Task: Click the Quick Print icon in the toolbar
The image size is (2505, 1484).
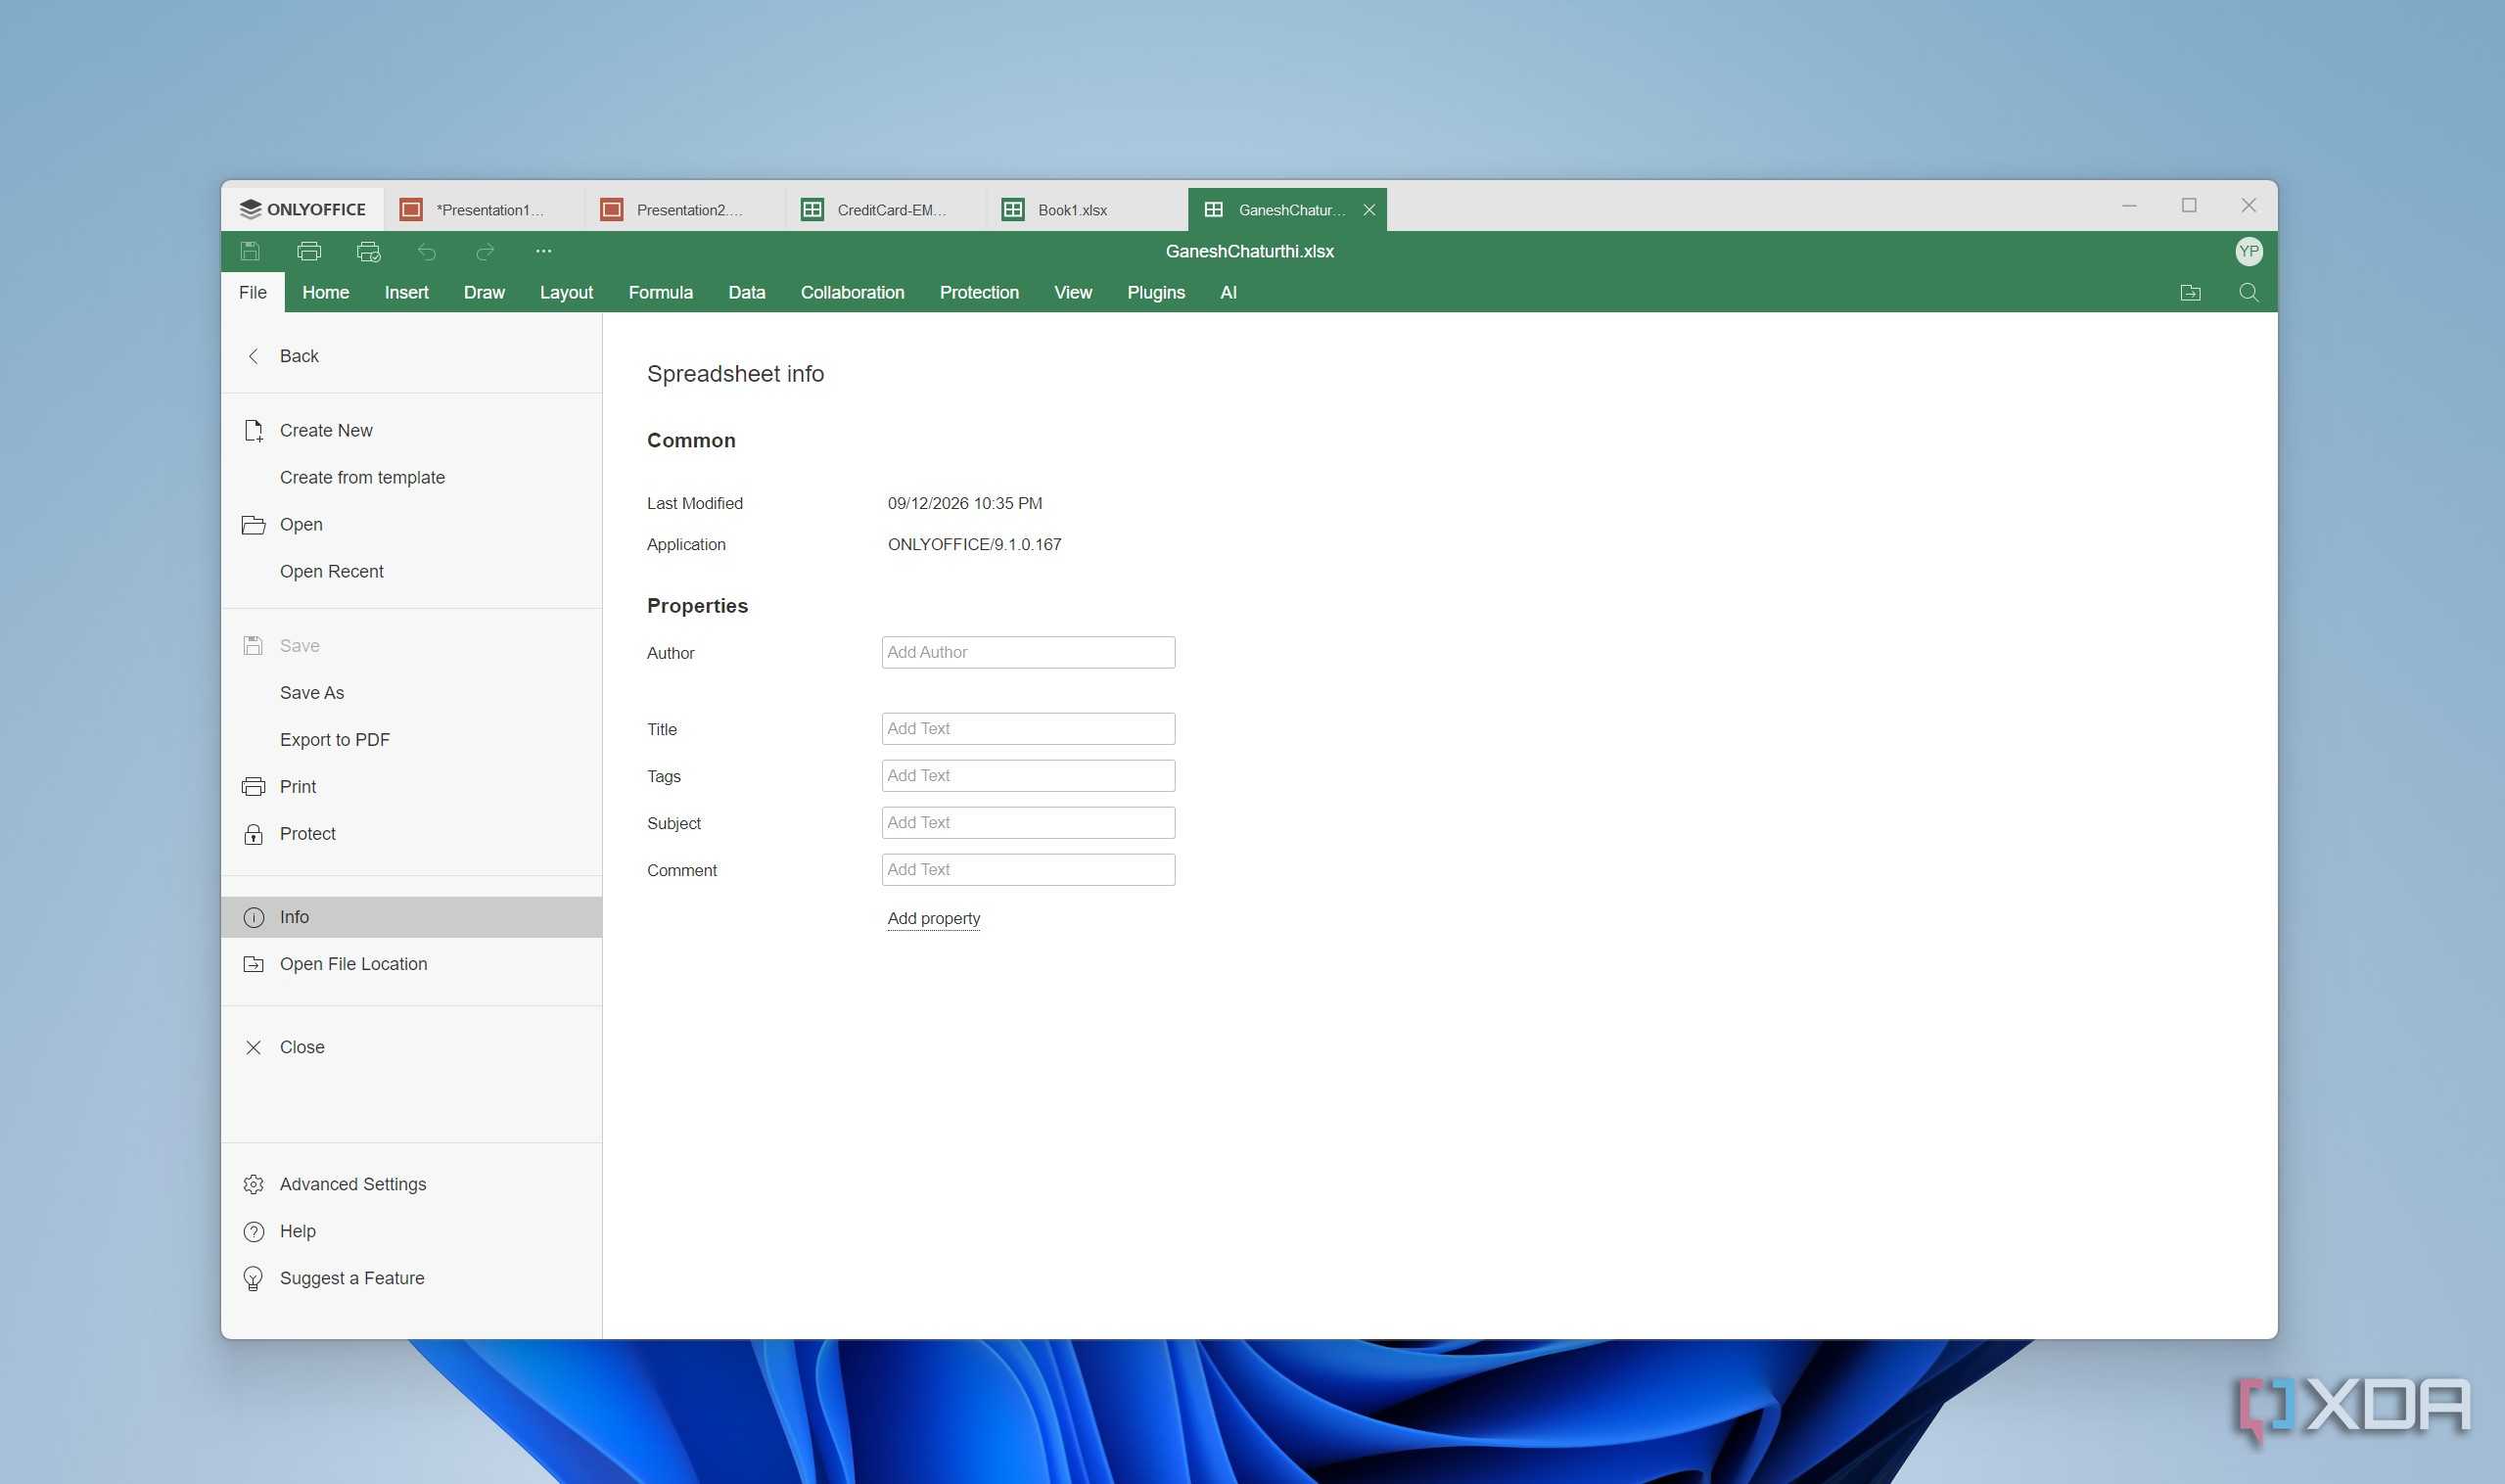Action: pos(368,252)
